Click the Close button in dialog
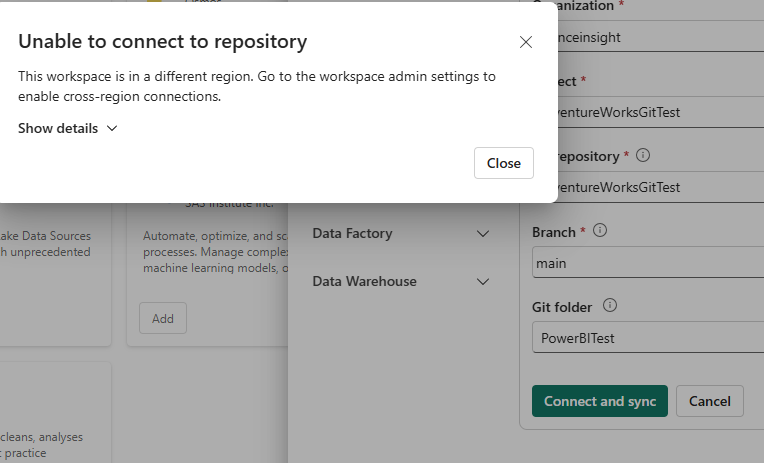 point(504,163)
